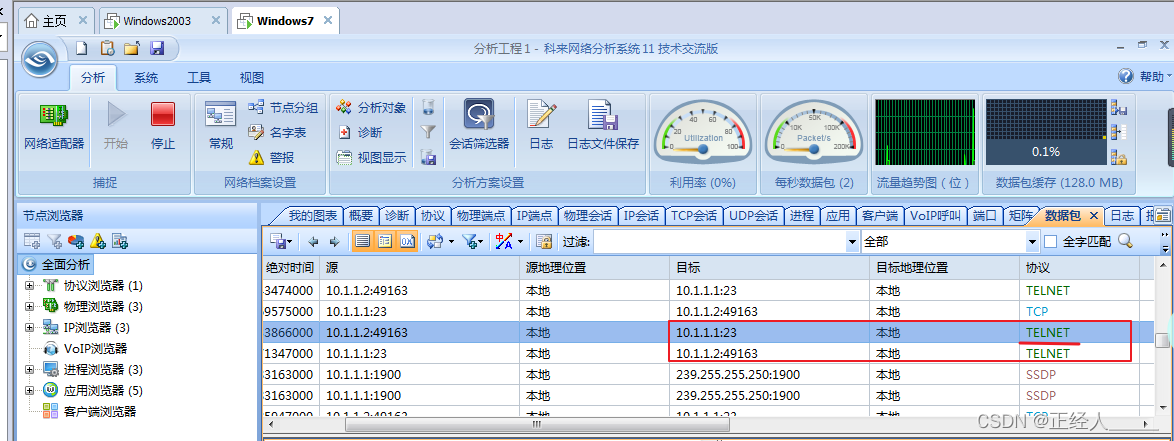Image resolution: width=1174 pixels, height=441 pixels.
Task: Open the 过滤 filter text dropdown arrow
Action: (x=852, y=242)
